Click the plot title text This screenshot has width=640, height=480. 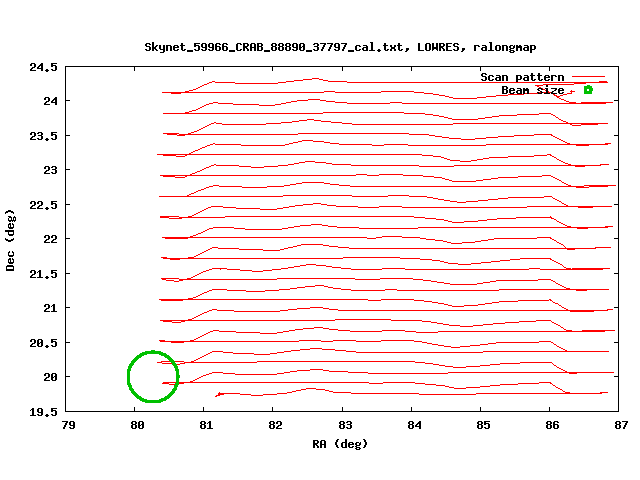340,47
